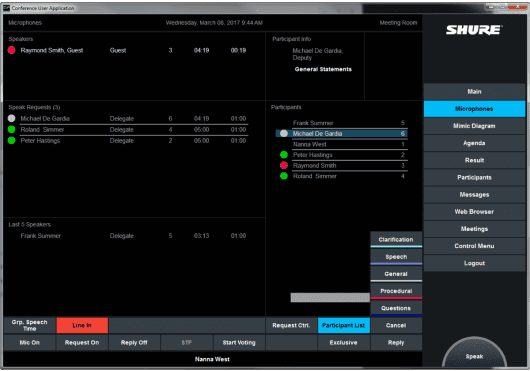
Task: Choose Clarification request type
Action: click(396, 240)
